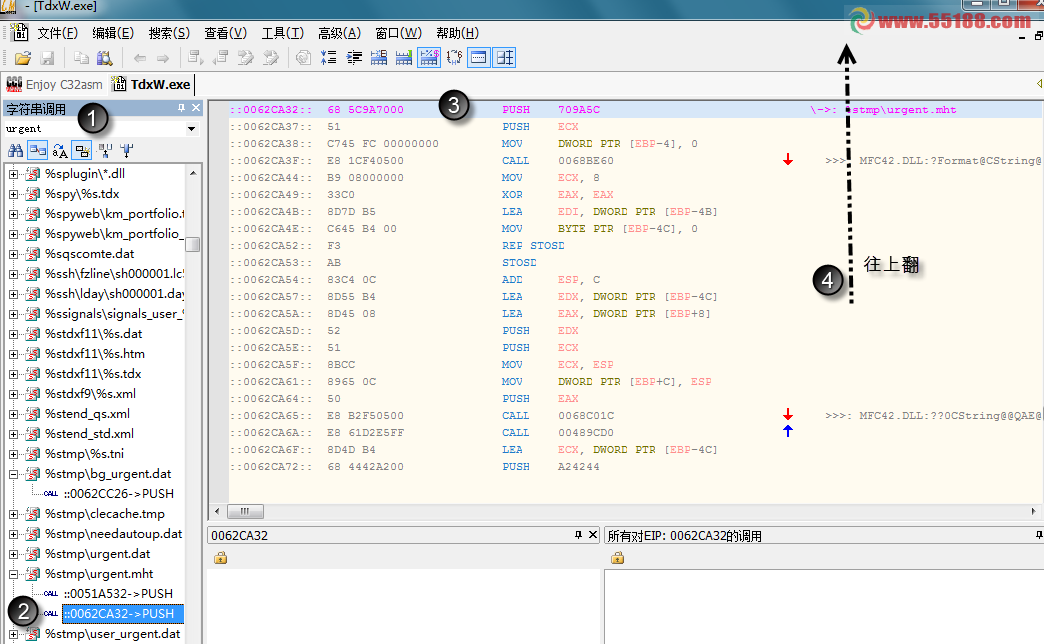Pin the 字符串调用 panel
This screenshot has width=1044, height=644.
181,108
